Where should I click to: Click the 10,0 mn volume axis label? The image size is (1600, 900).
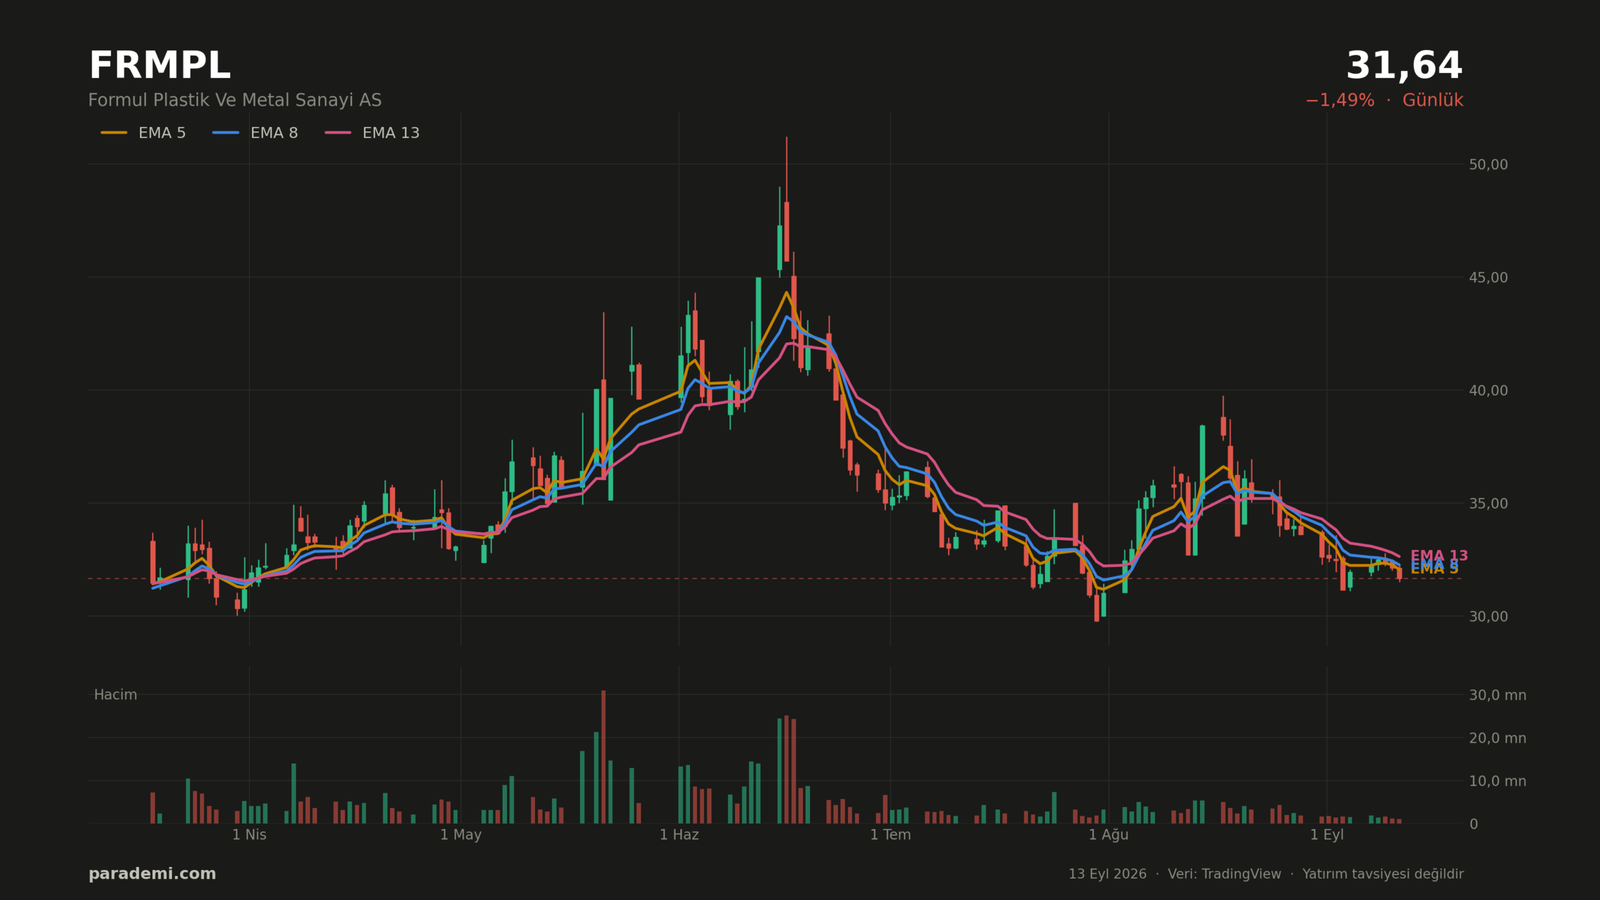[1497, 781]
